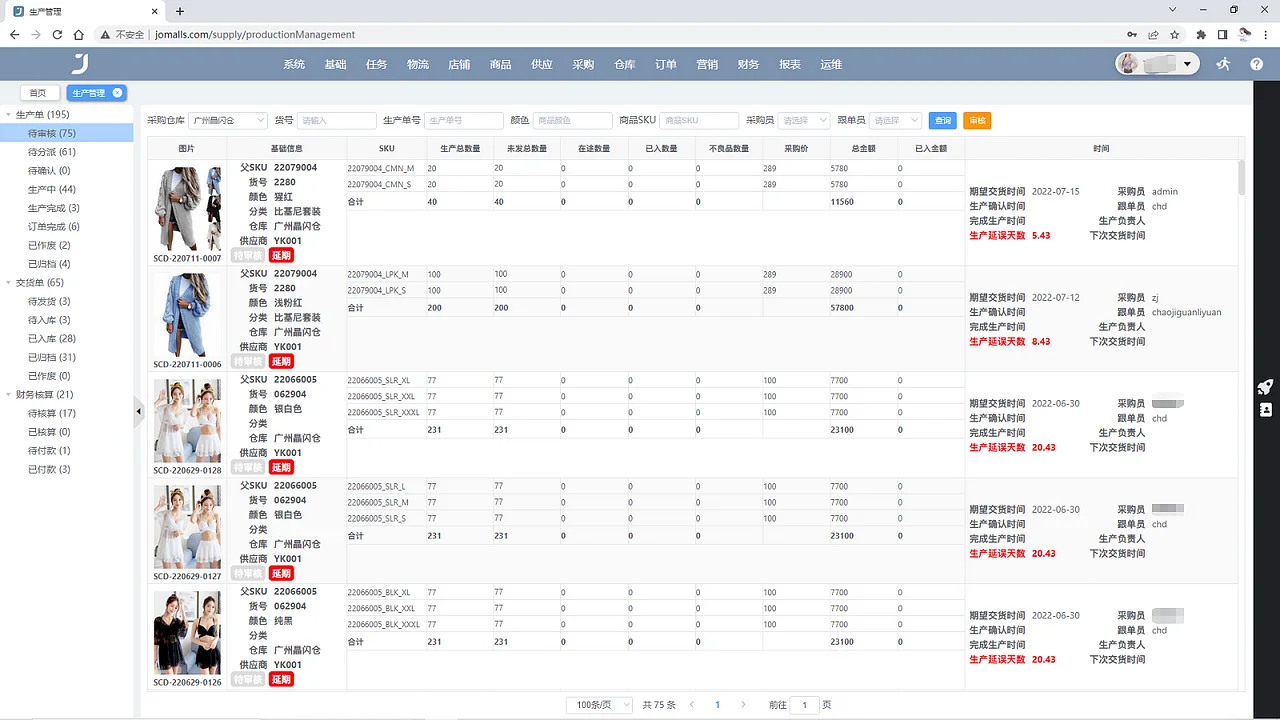The height and width of the screenshot is (720, 1280).
Task: Open the 100条/页 page size dropdown
Action: 597,705
